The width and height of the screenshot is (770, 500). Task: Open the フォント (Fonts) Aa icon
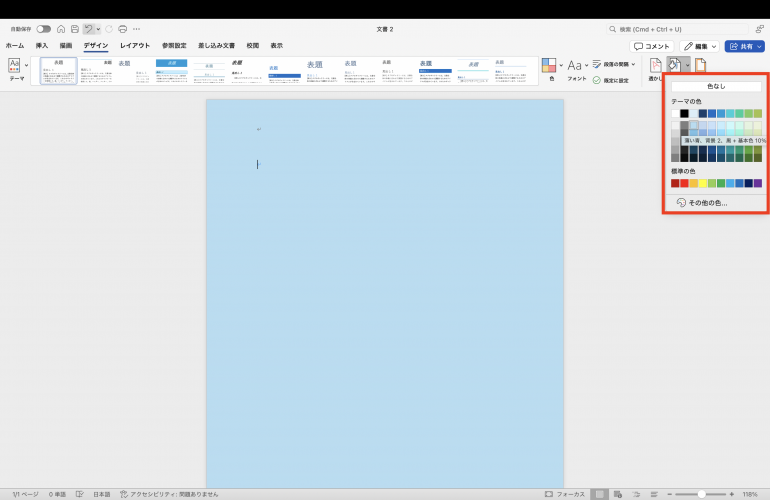575,65
